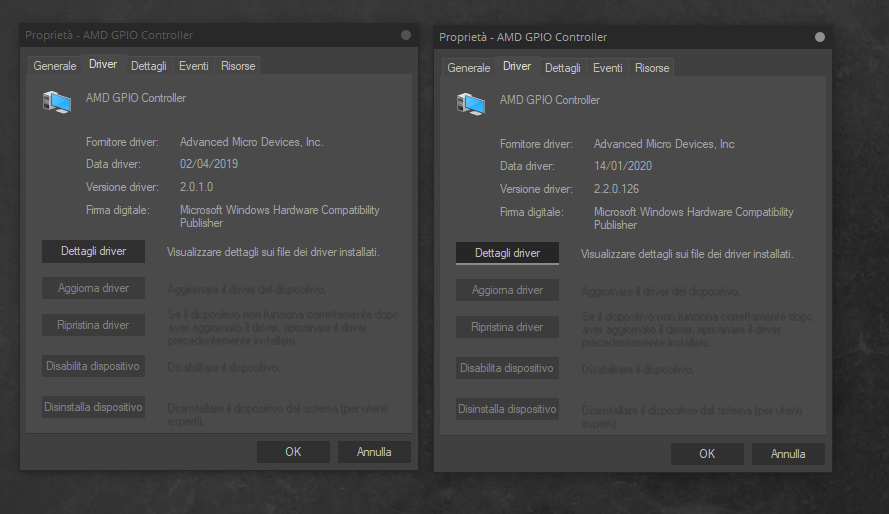Click driver version 2.0.1.0
Screen dimensions: 889x514
point(196,186)
